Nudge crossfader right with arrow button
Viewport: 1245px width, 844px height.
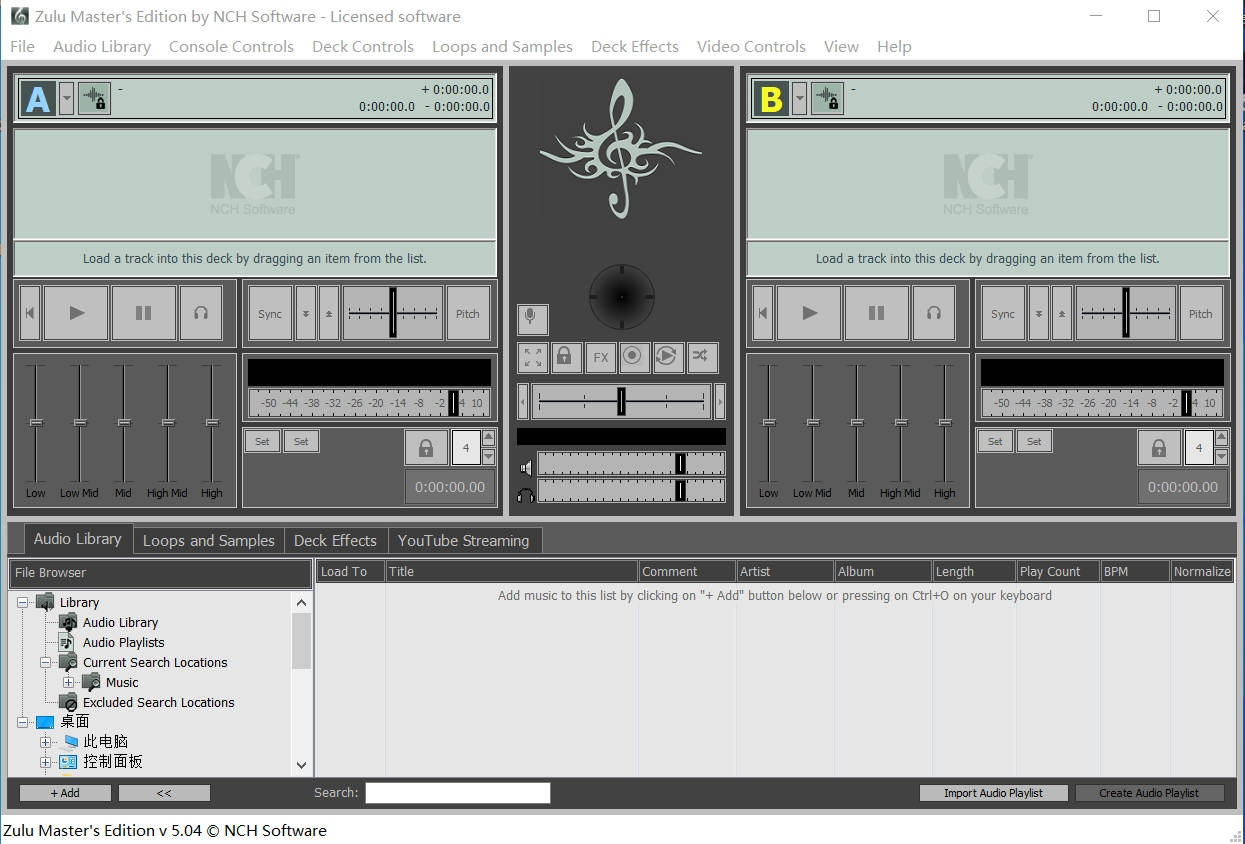(720, 401)
